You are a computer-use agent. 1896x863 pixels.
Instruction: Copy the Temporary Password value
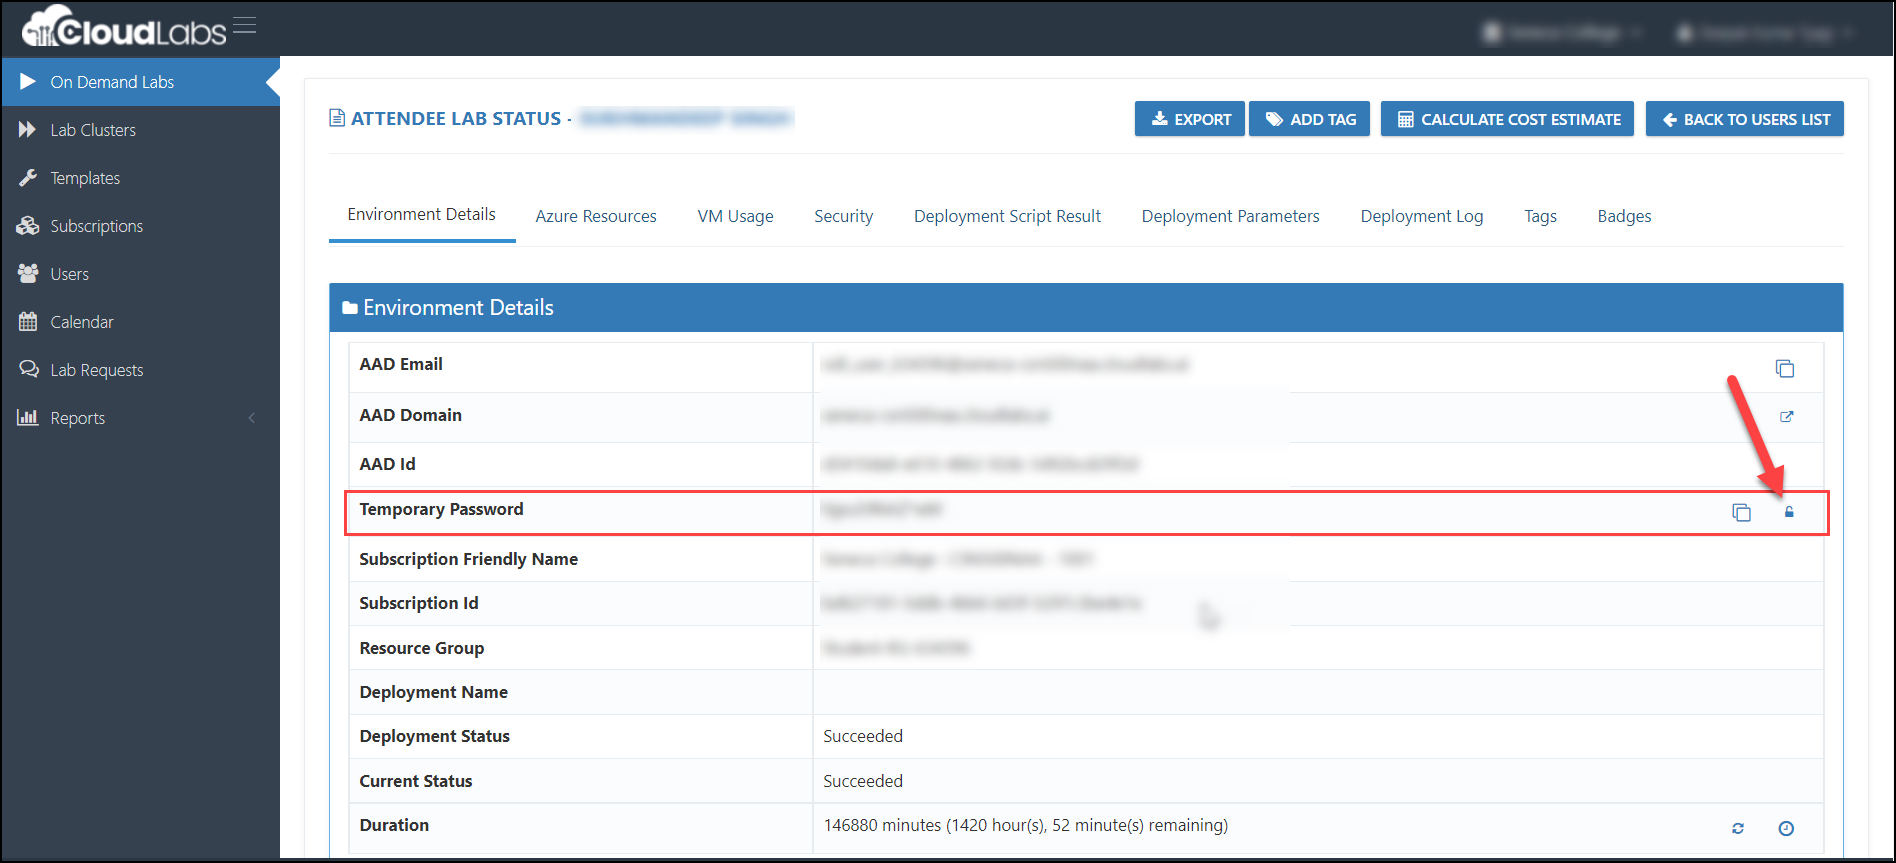pyautogui.click(x=1742, y=512)
